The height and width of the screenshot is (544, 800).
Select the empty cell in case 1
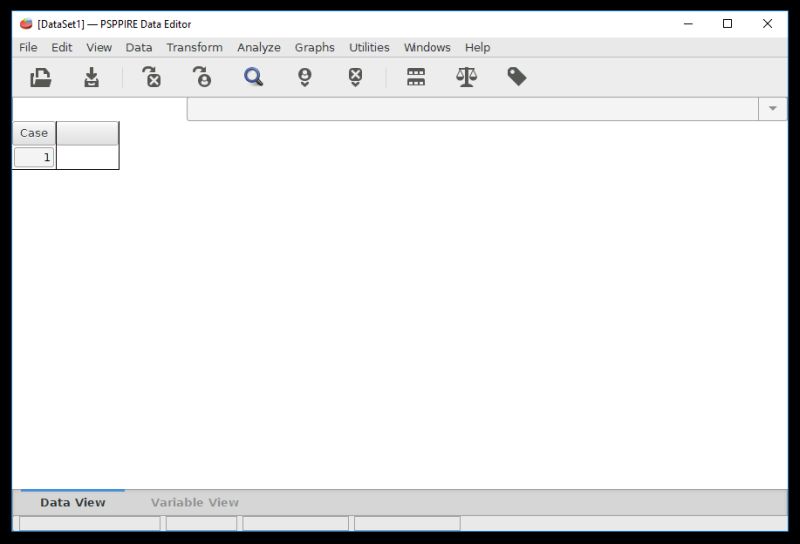[87, 158]
